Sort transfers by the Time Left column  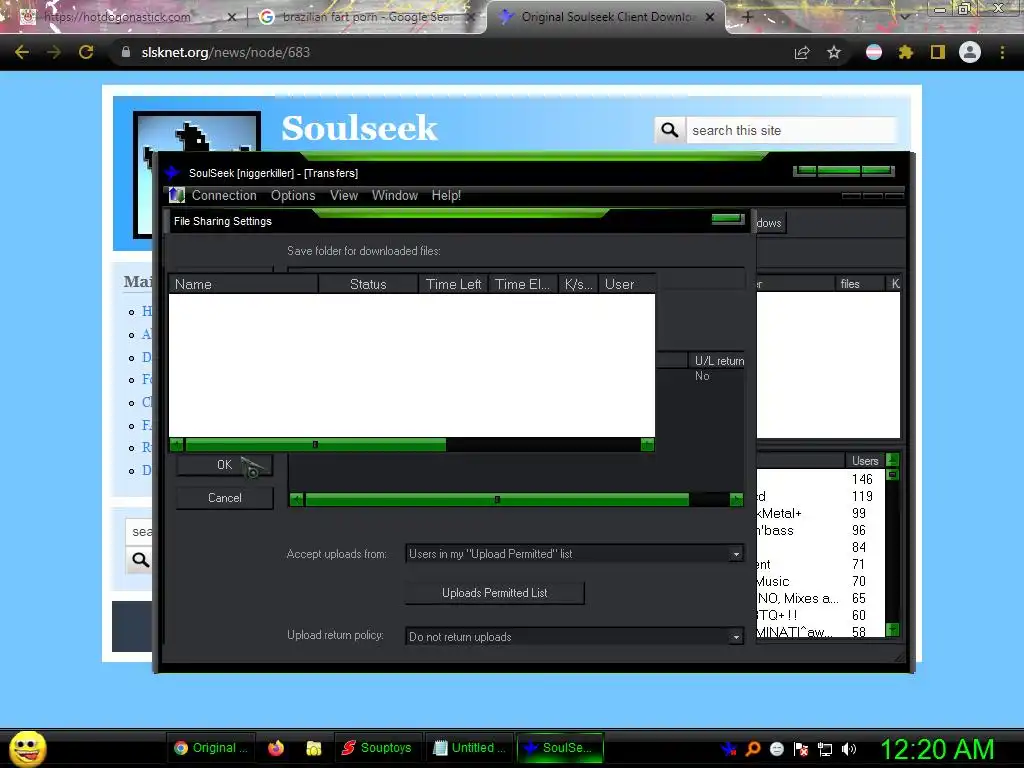pyautogui.click(x=453, y=284)
